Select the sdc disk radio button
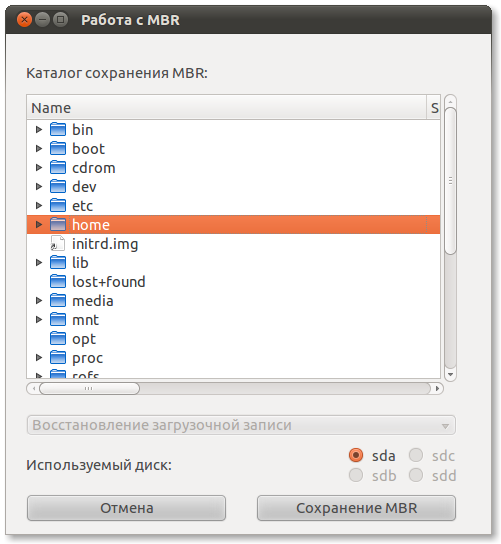The height and width of the screenshot is (544, 501). (x=416, y=455)
